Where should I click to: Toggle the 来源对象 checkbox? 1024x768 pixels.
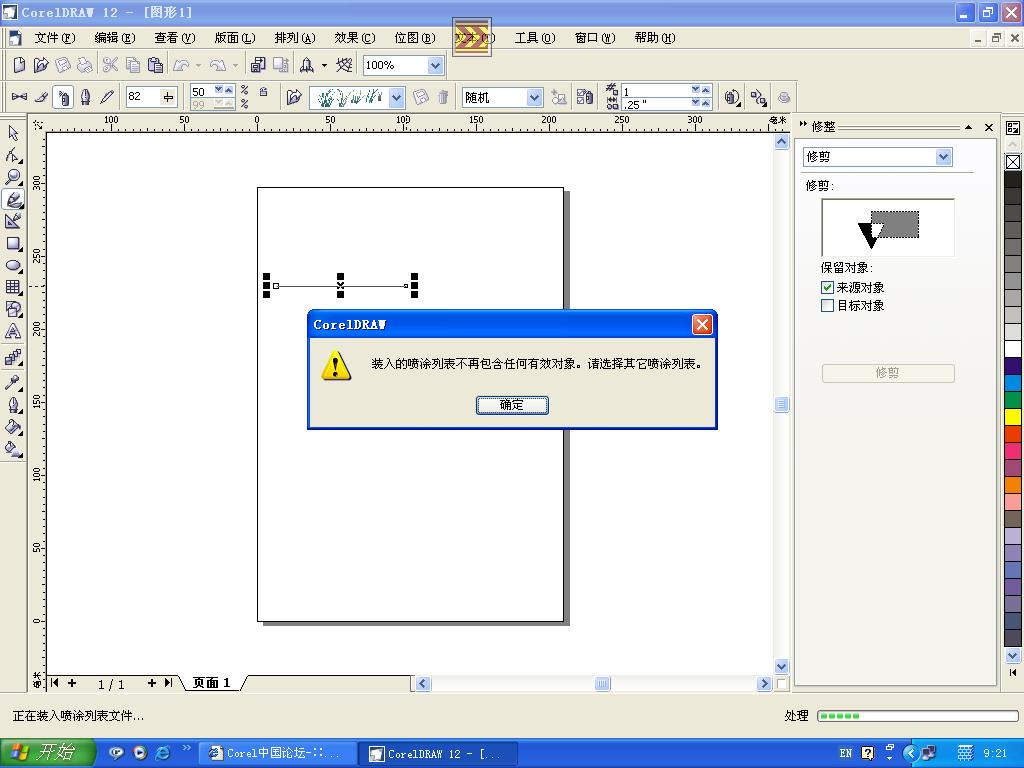pos(827,287)
